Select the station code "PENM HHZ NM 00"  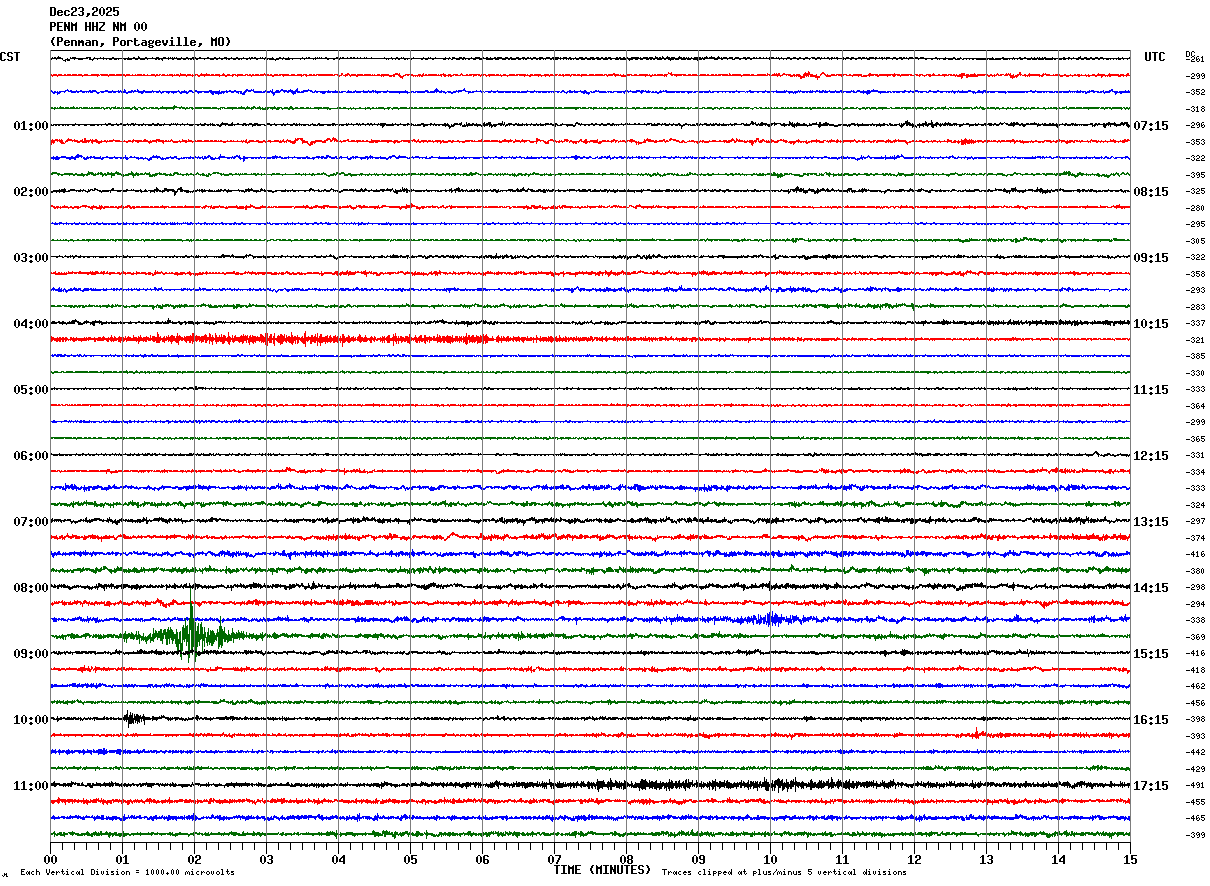(x=98, y=27)
